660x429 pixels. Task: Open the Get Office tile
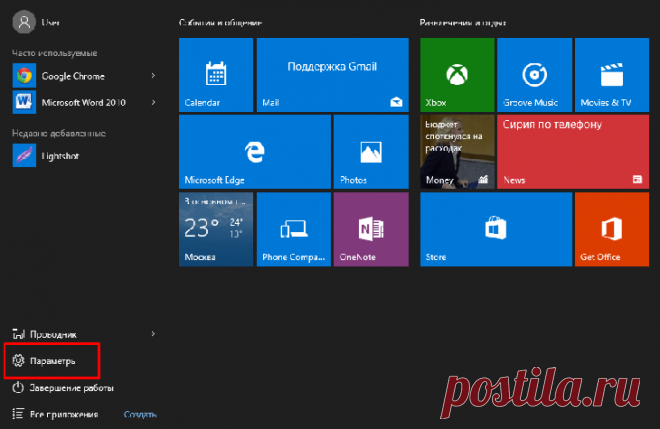(612, 229)
